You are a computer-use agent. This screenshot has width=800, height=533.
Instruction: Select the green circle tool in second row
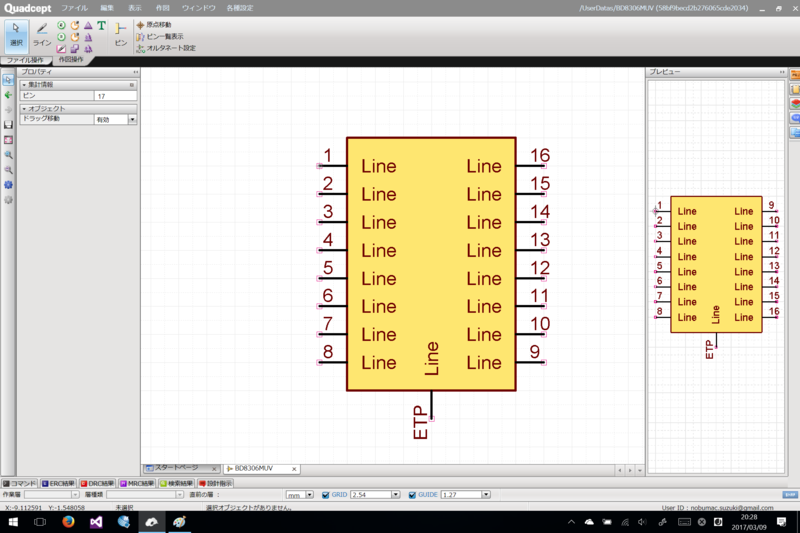pos(61,37)
